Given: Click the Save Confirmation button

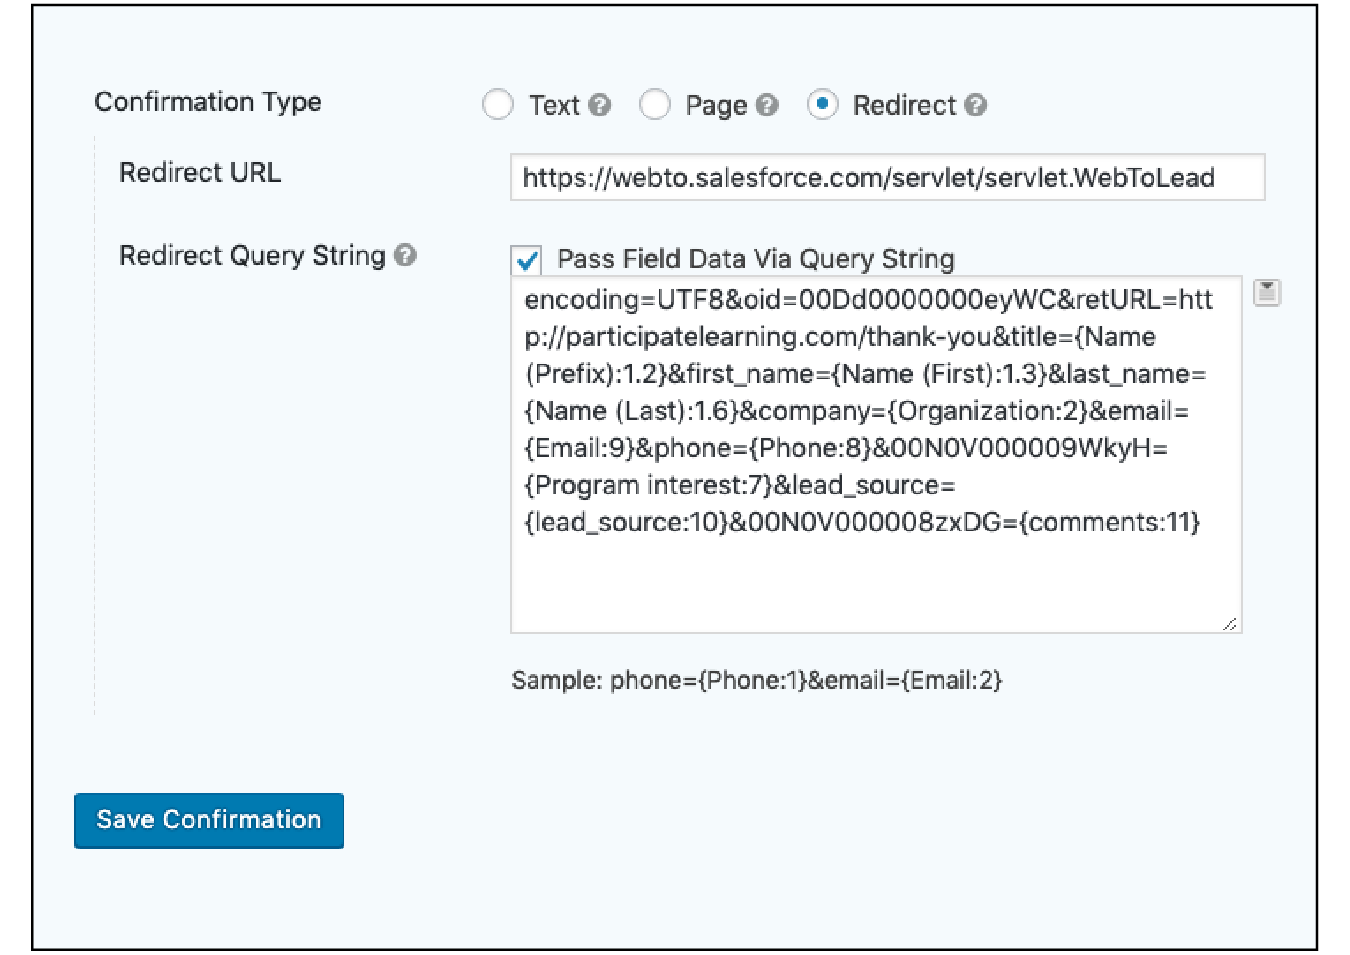Looking at the screenshot, I should pyautogui.click(x=209, y=820).
